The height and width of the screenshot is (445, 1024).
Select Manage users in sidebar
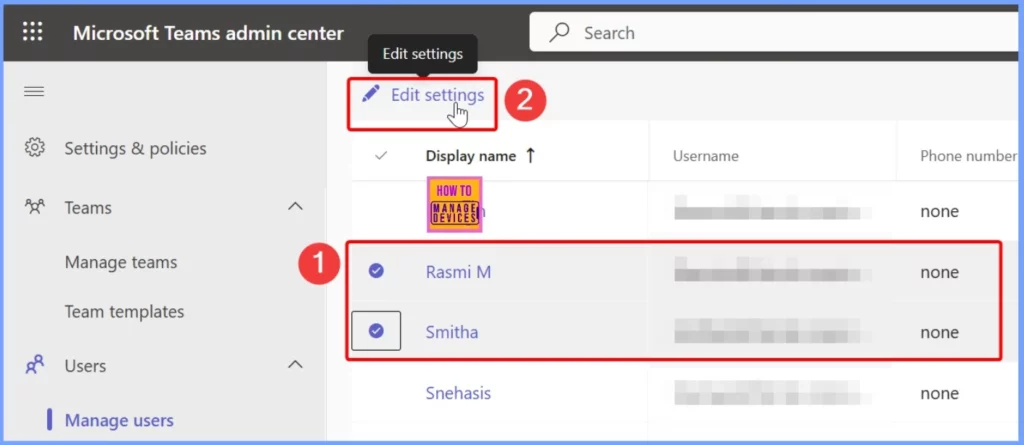point(119,420)
